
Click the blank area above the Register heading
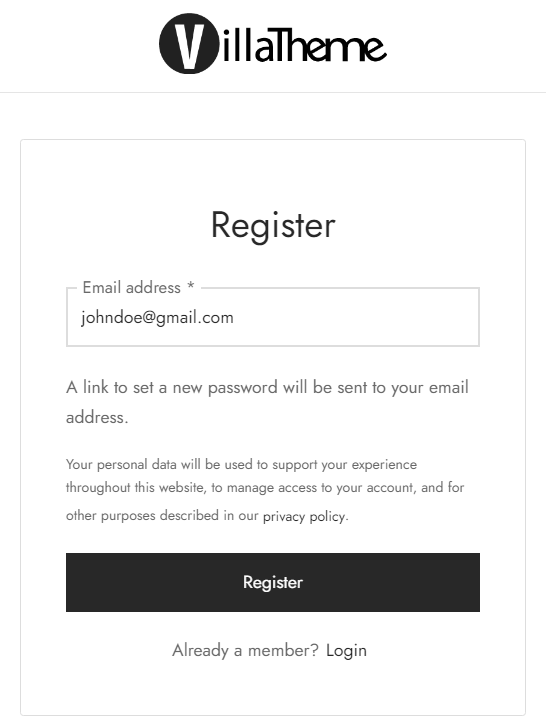273,172
